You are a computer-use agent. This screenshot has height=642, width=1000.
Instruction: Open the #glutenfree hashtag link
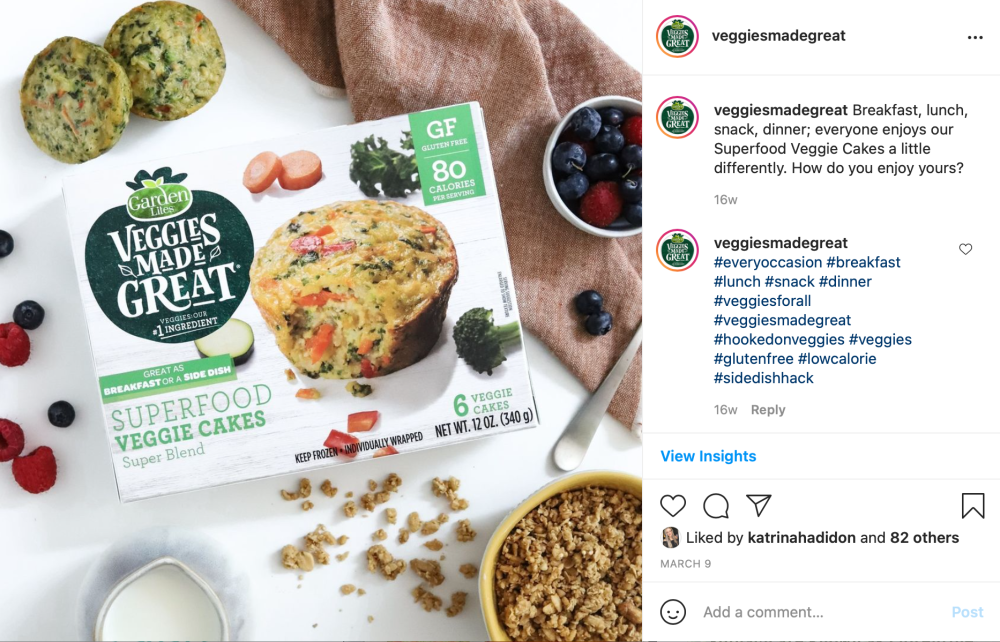click(753, 358)
